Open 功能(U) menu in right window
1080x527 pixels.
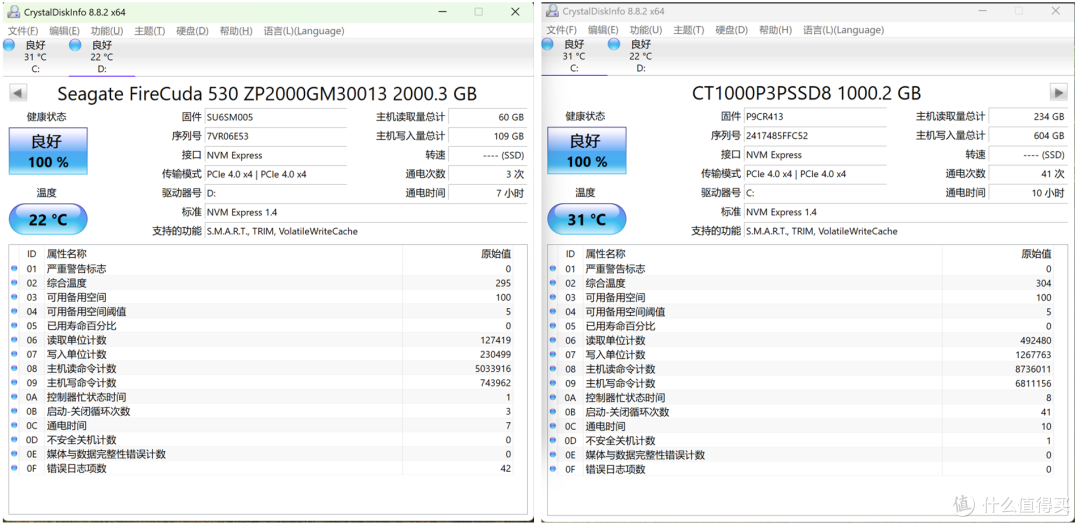point(646,30)
